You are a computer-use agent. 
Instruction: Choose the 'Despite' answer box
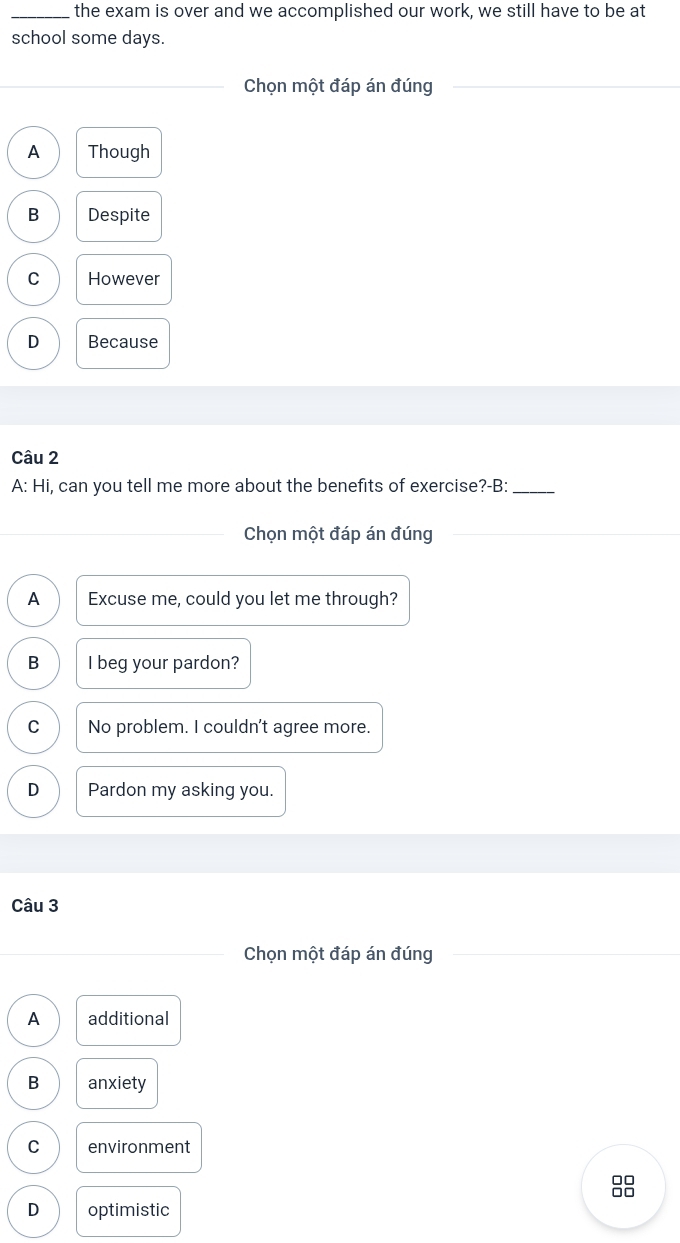point(119,215)
